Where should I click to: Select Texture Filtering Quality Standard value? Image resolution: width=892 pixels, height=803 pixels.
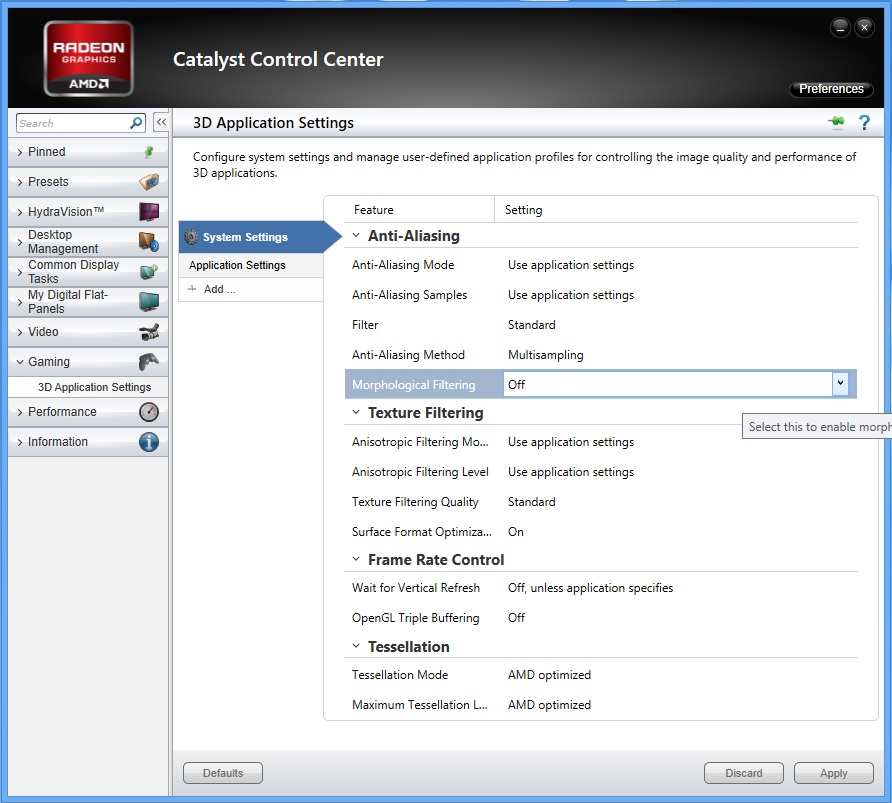tap(531, 502)
